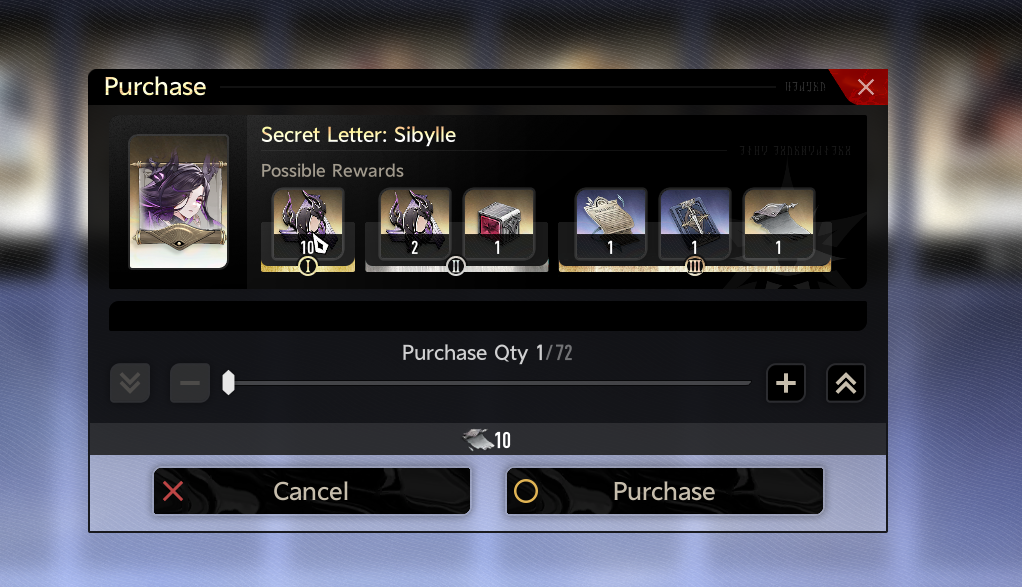
Task: Click the Purchase confirm button
Action: tap(665, 491)
